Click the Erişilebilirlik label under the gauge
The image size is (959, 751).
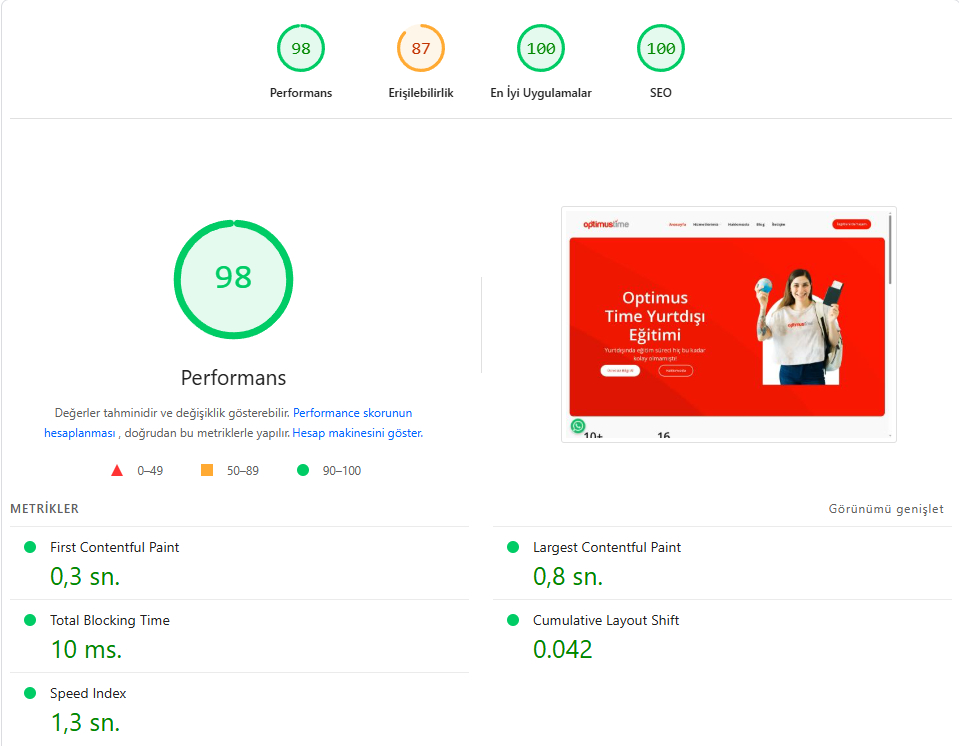tap(421, 93)
